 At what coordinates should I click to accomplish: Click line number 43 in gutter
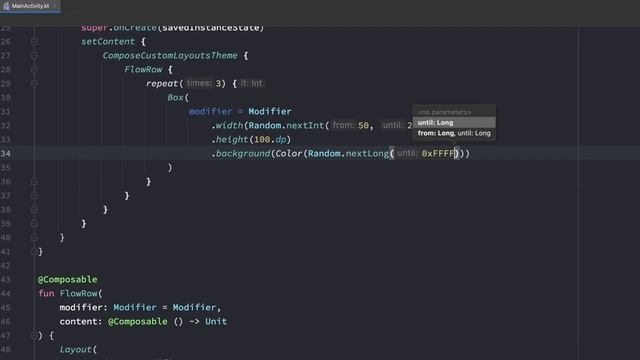point(6,280)
